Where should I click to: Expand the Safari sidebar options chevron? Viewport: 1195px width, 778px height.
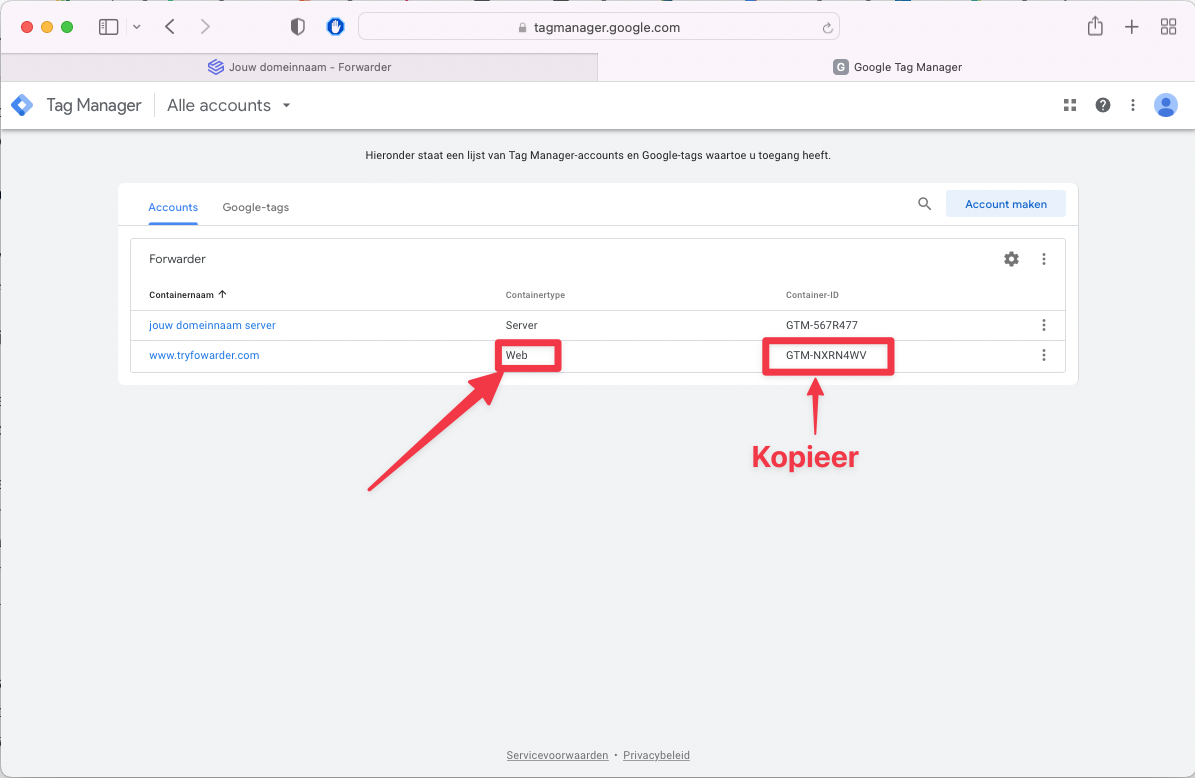pos(137,27)
